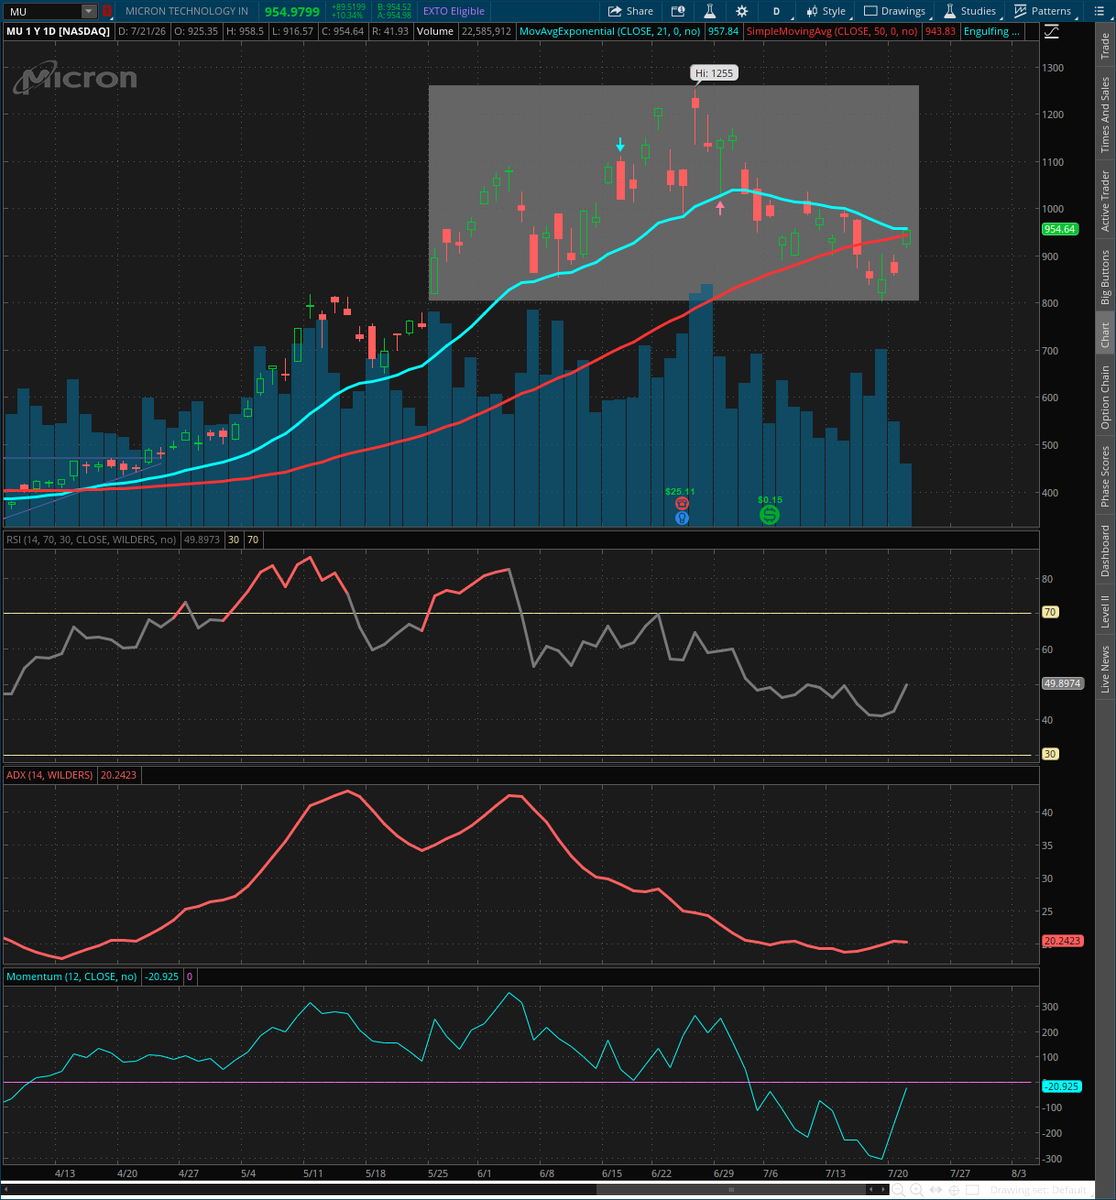Open the notes icon next to Share

[x=678, y=11]
